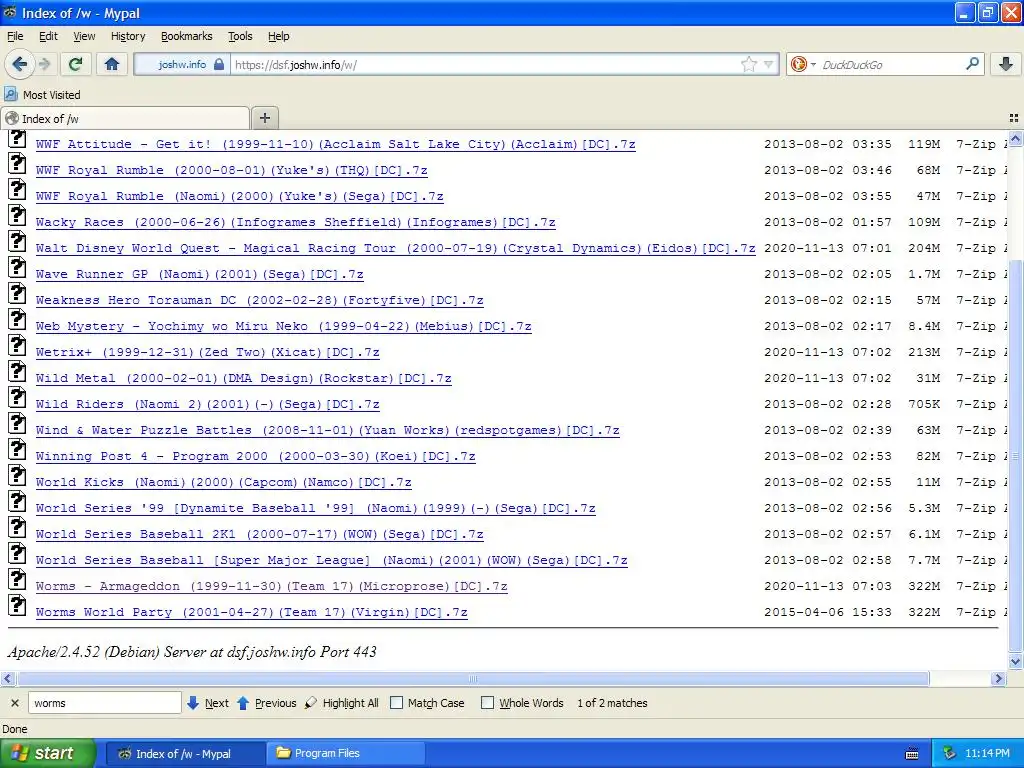Screen dimensions: 1024x768
Task: Click the system tray icon before the clock
Action: [x=949, y=753]
